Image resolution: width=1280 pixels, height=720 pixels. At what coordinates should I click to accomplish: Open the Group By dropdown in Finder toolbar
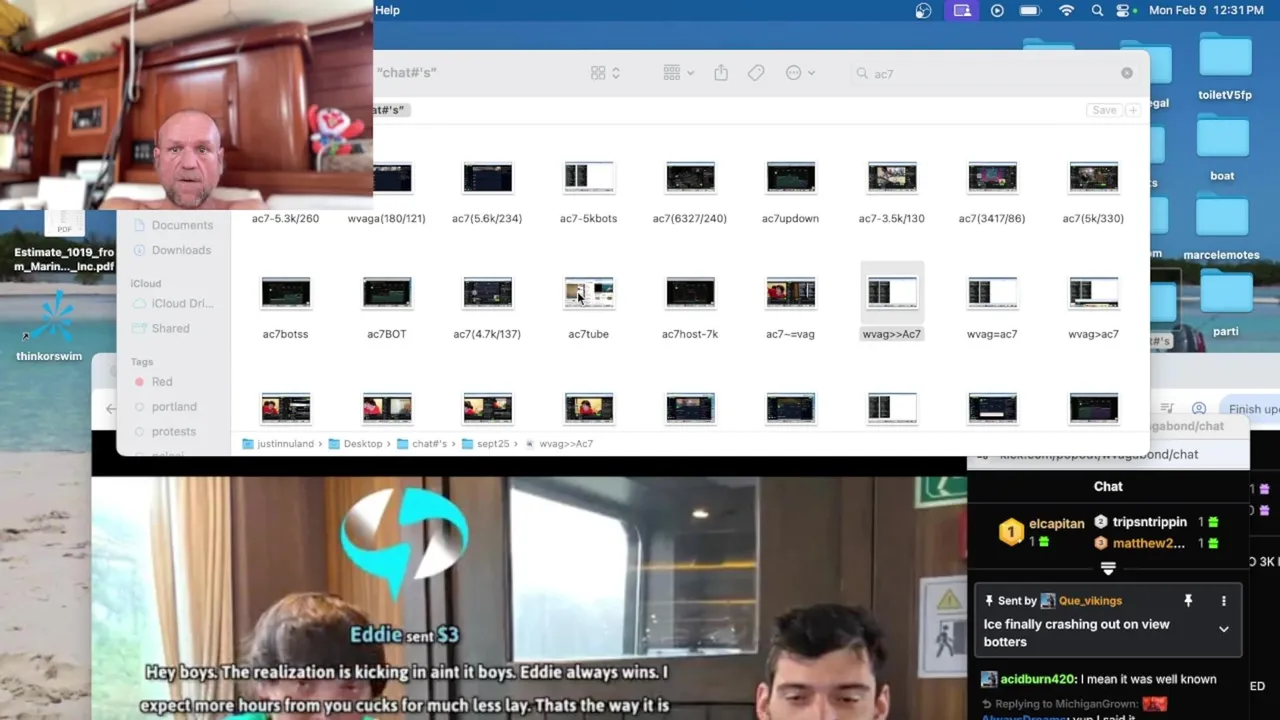pyautogui.click(x=678, y=73)
